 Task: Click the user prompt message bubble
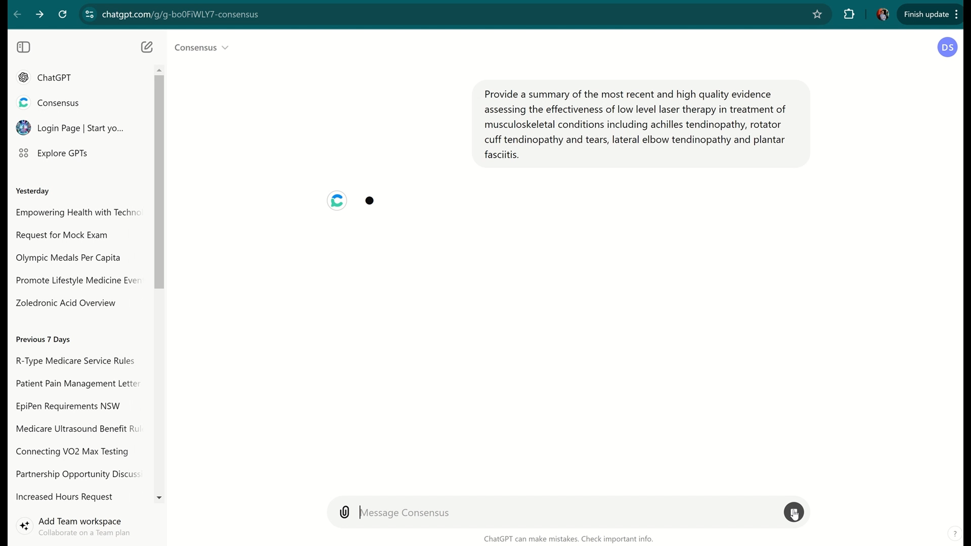click(x=641, y=124)
